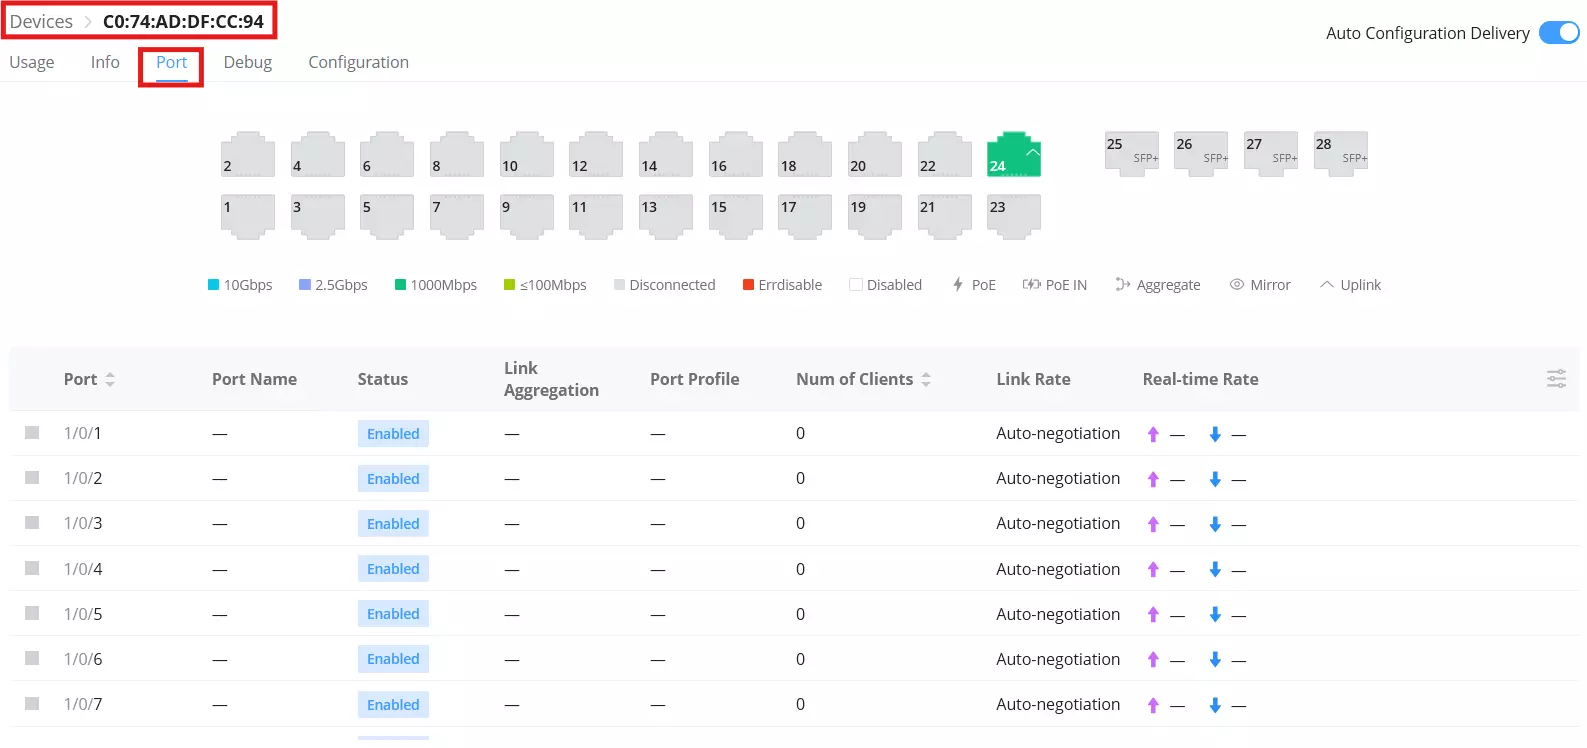
Task: Click the Real-time Rate column header
Action: [x=1201, y=379]
